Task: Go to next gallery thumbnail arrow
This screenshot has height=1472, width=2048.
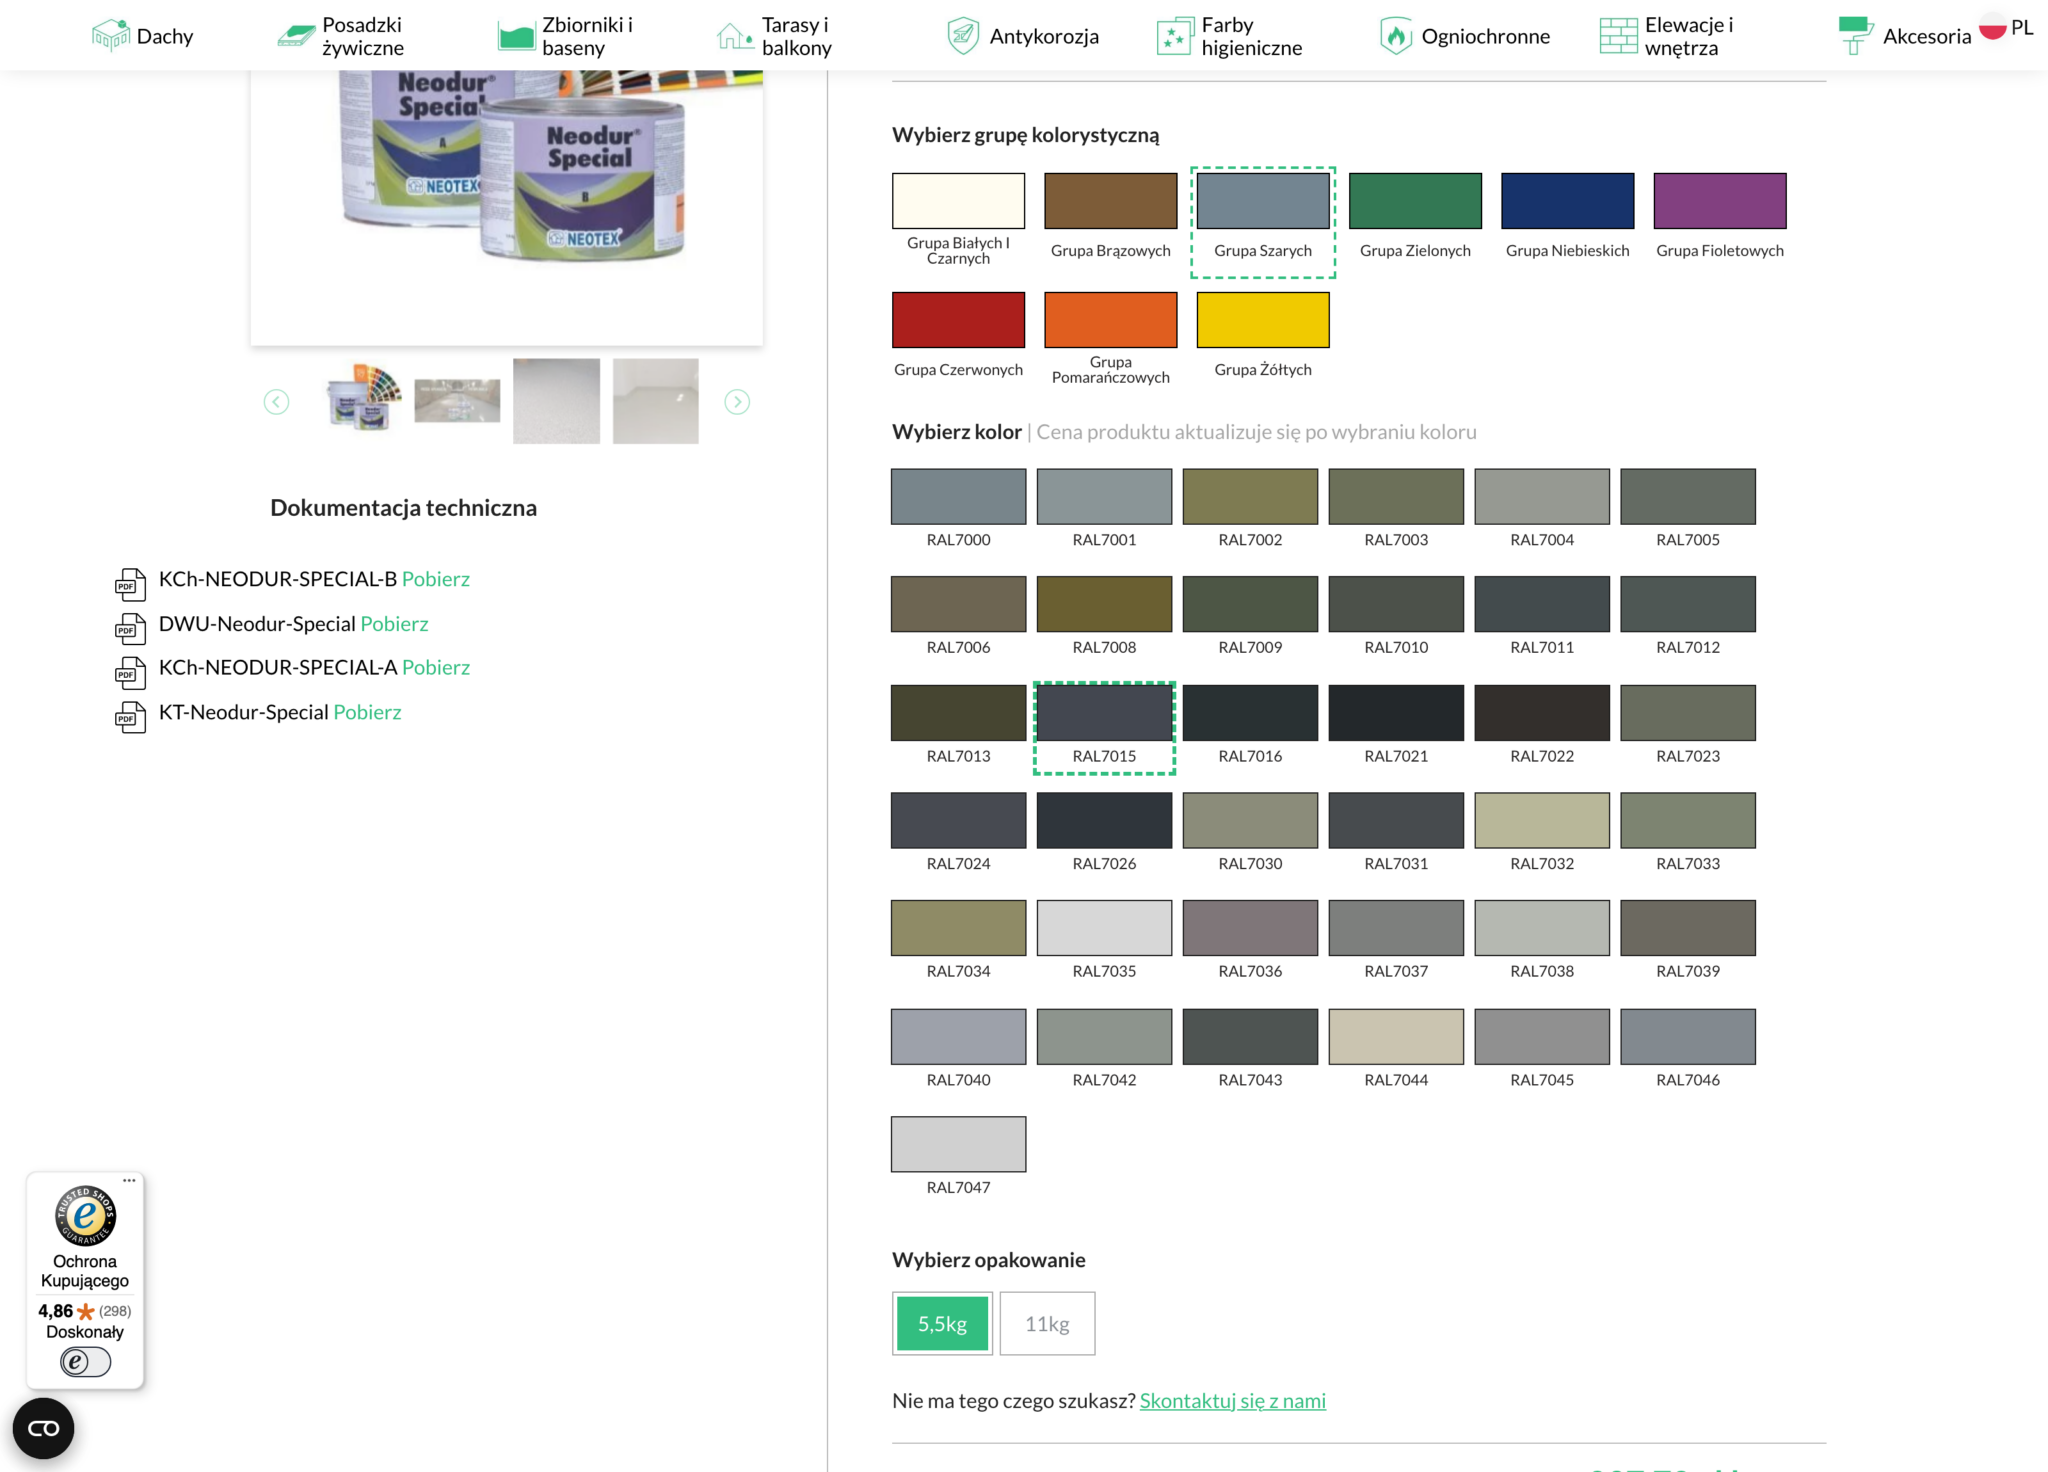Action: (737, 402)
